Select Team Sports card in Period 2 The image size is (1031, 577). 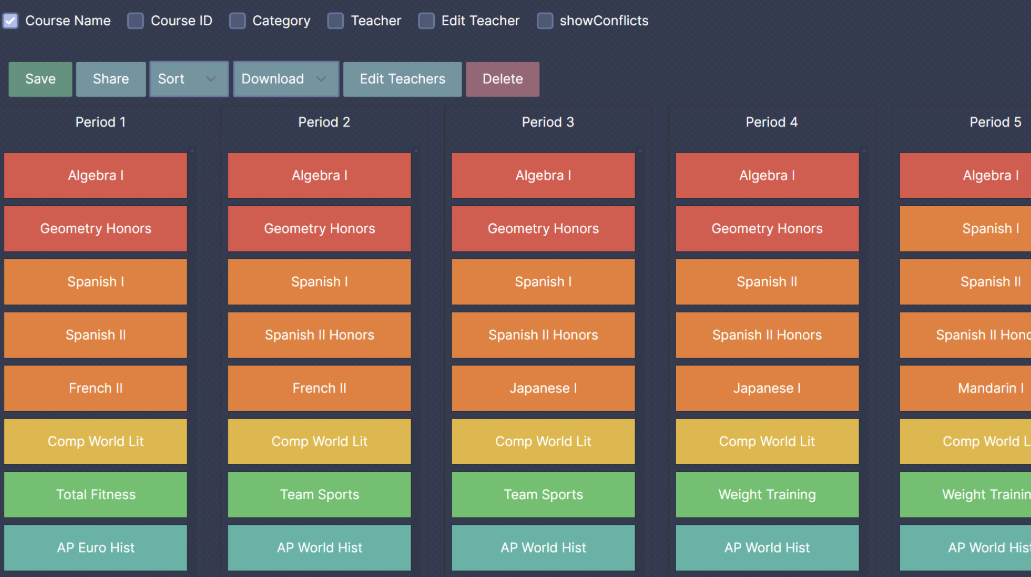coord(320,495)
